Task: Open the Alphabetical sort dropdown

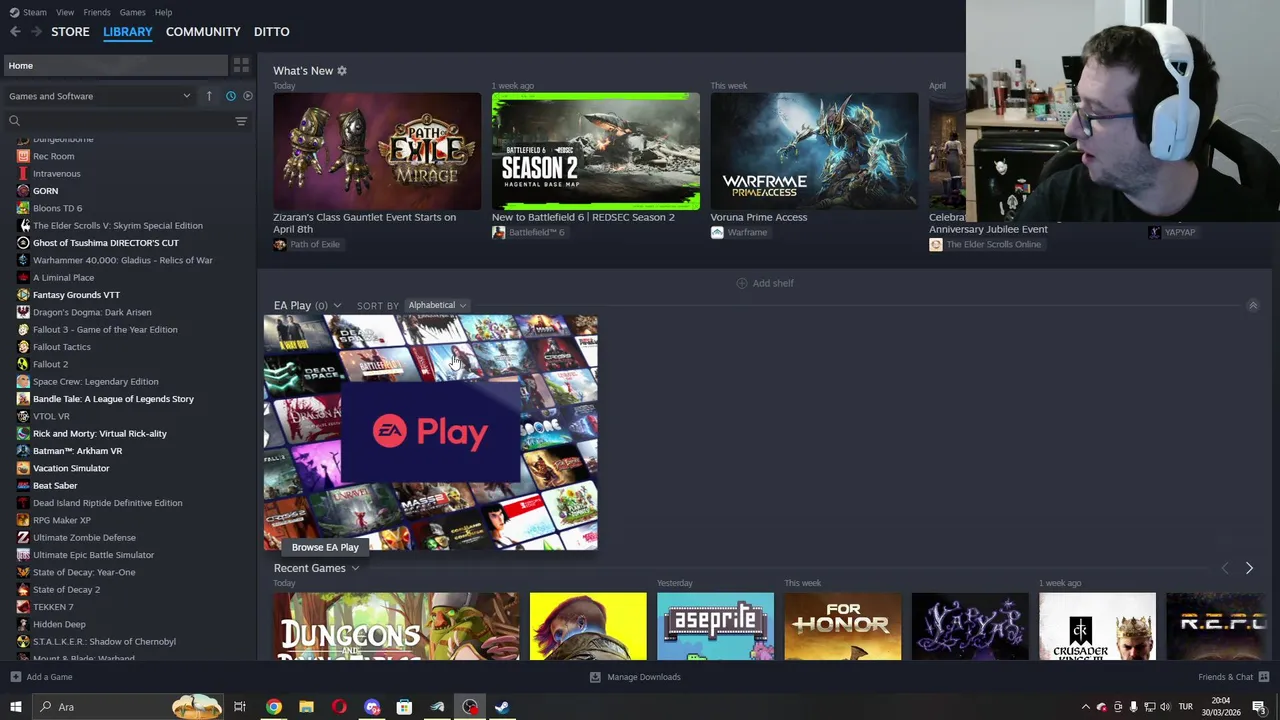Action: (437, 305)
